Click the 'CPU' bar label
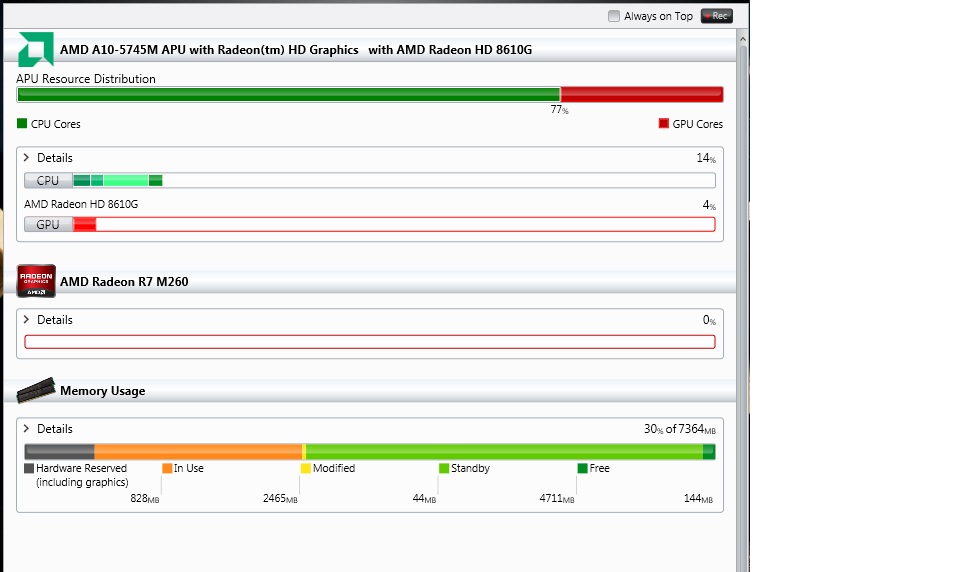 coord(48,180)
